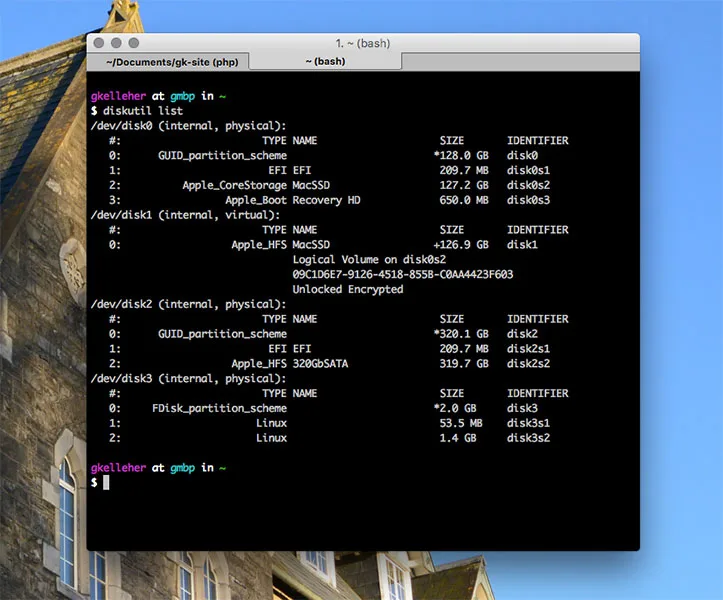Switch to the ~/Documents/gk-site (php) tab

click(x=167, y=62)
